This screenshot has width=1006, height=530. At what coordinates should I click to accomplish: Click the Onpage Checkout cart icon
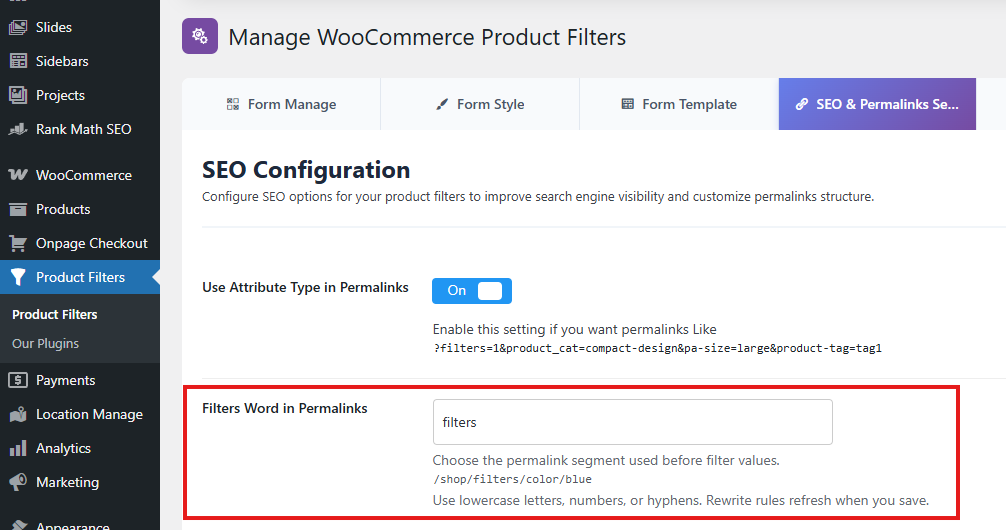point(18,243)
